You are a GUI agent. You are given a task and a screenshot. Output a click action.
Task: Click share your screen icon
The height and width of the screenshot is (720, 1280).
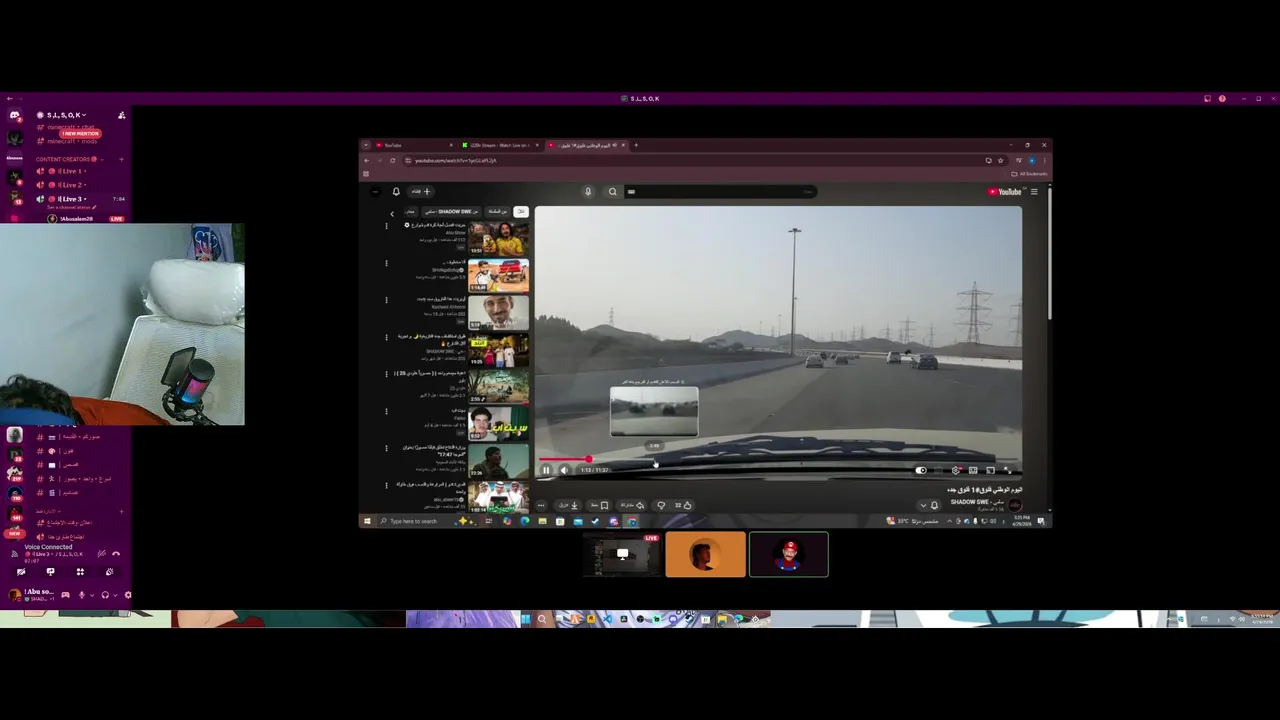[x=51, y=572]
